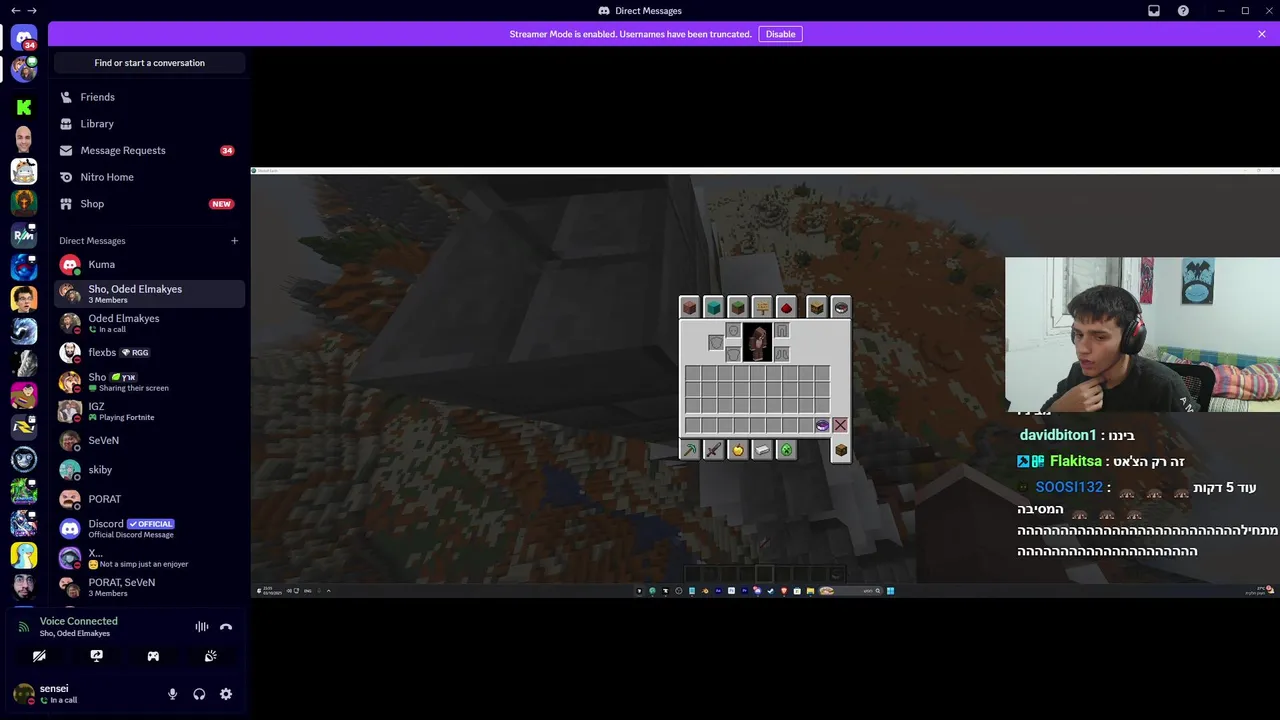Turn on camera
The image size is (1280, 720).
pyautogui.click(x=39, y=656)
